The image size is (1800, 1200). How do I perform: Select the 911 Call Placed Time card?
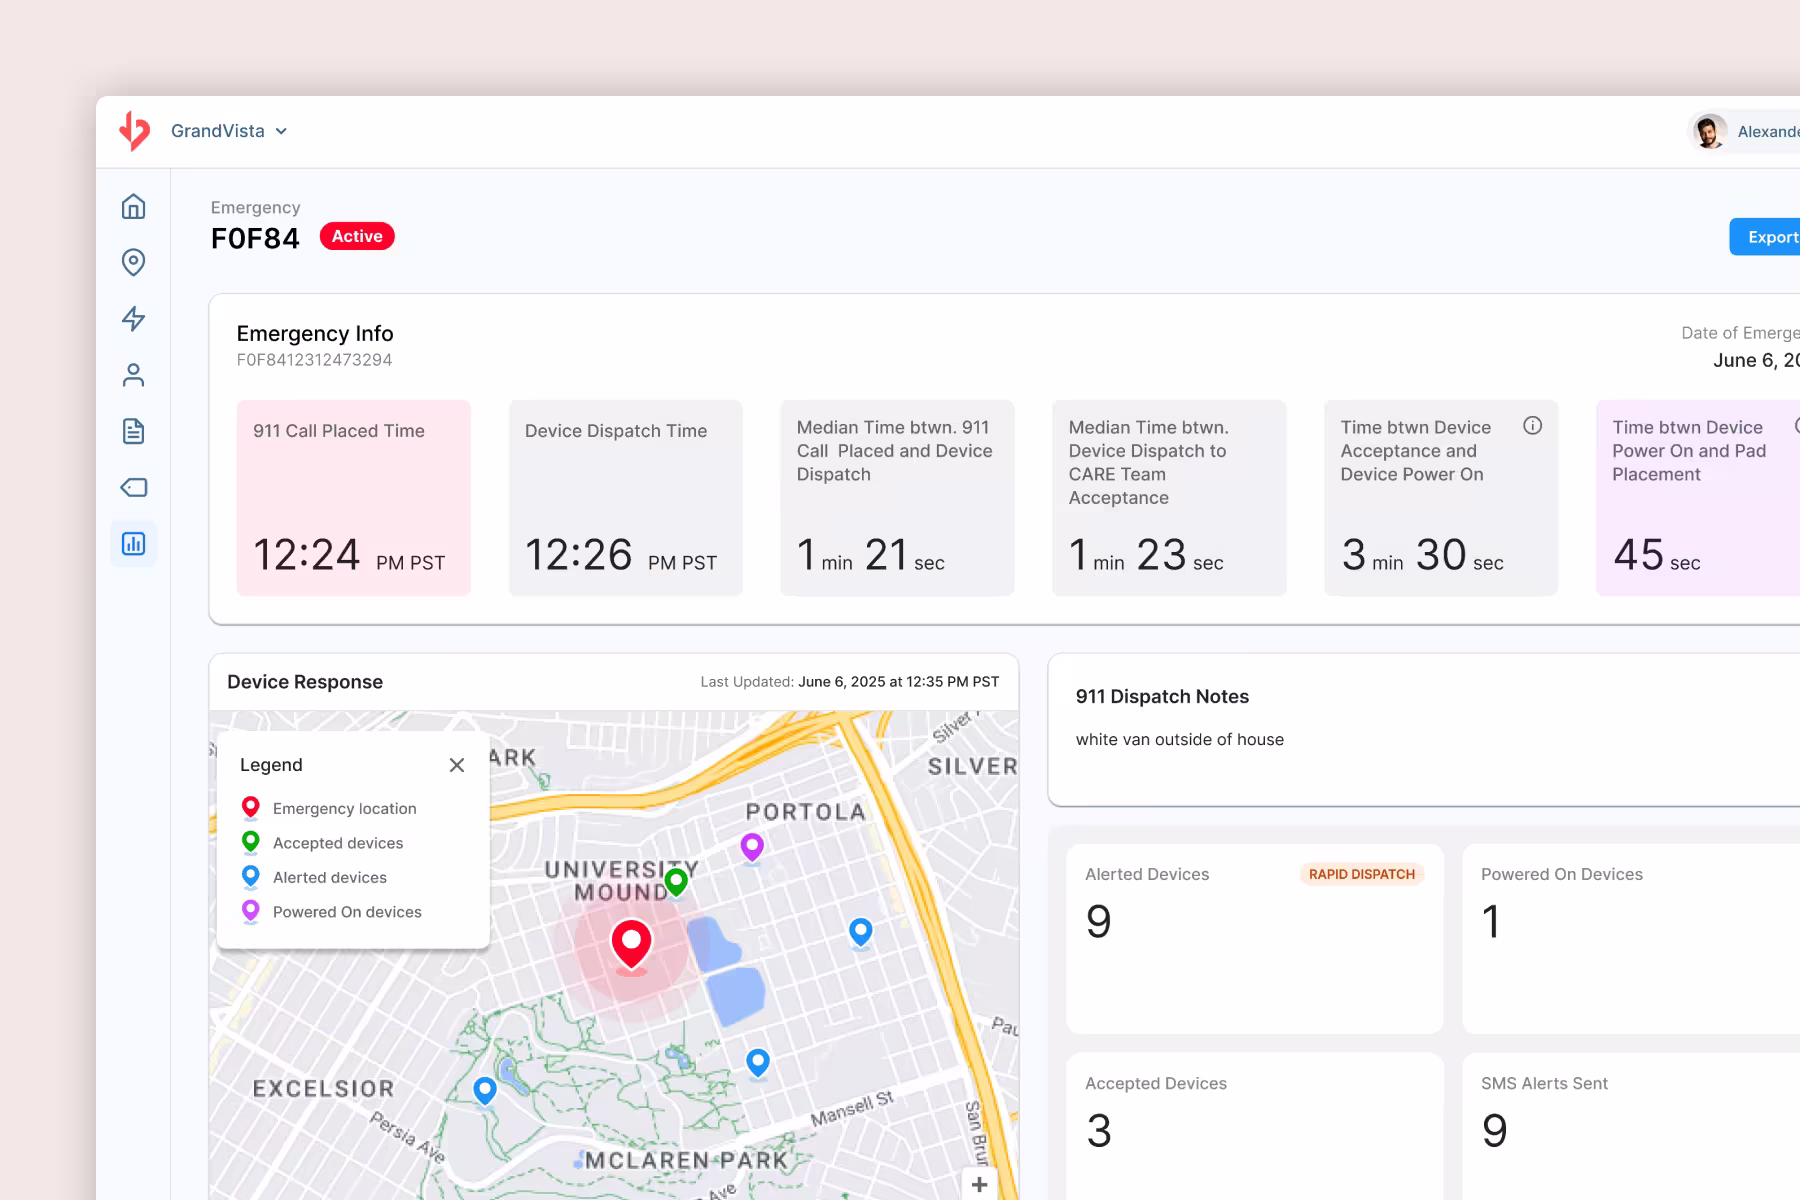point(354,498)
